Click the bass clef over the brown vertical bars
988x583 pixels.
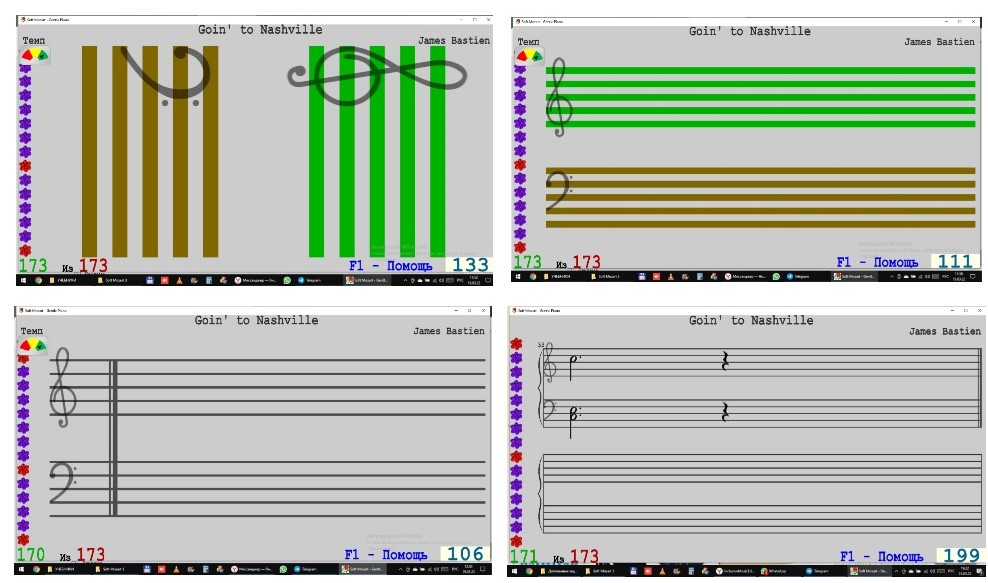pyautogui.click(x=167, y=76)
